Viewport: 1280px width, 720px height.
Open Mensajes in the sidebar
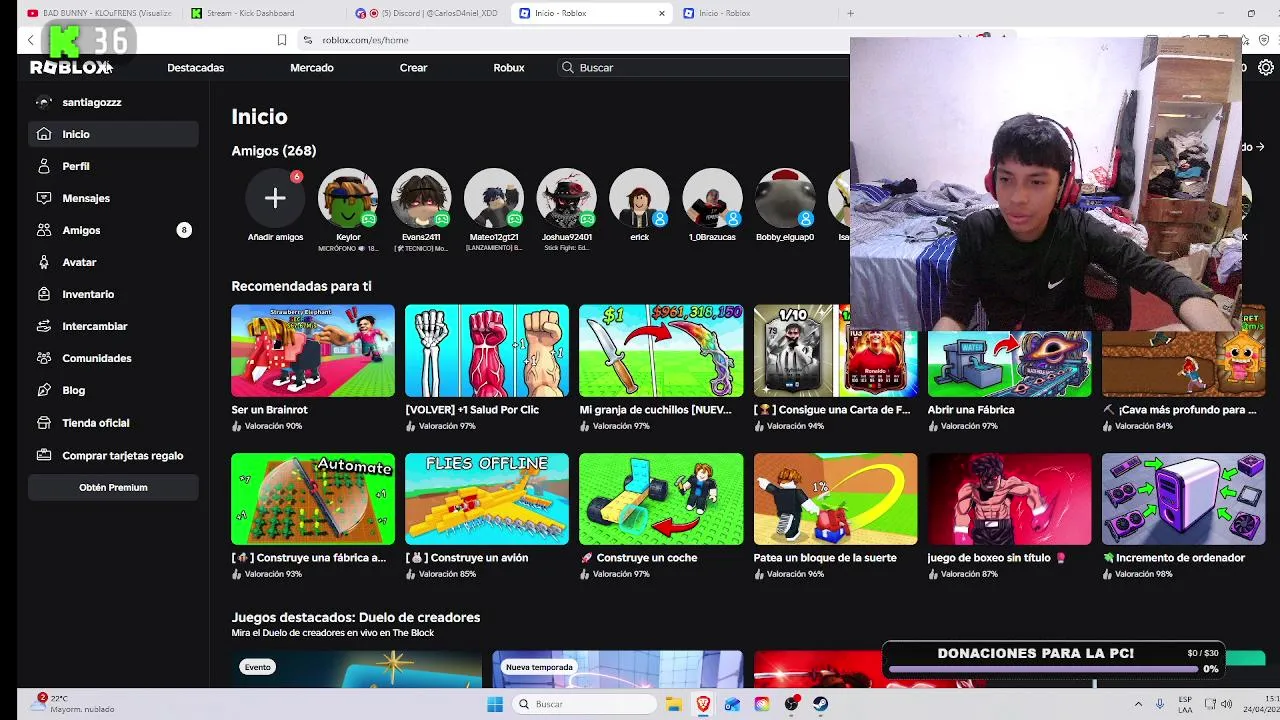tap(113, 198)
